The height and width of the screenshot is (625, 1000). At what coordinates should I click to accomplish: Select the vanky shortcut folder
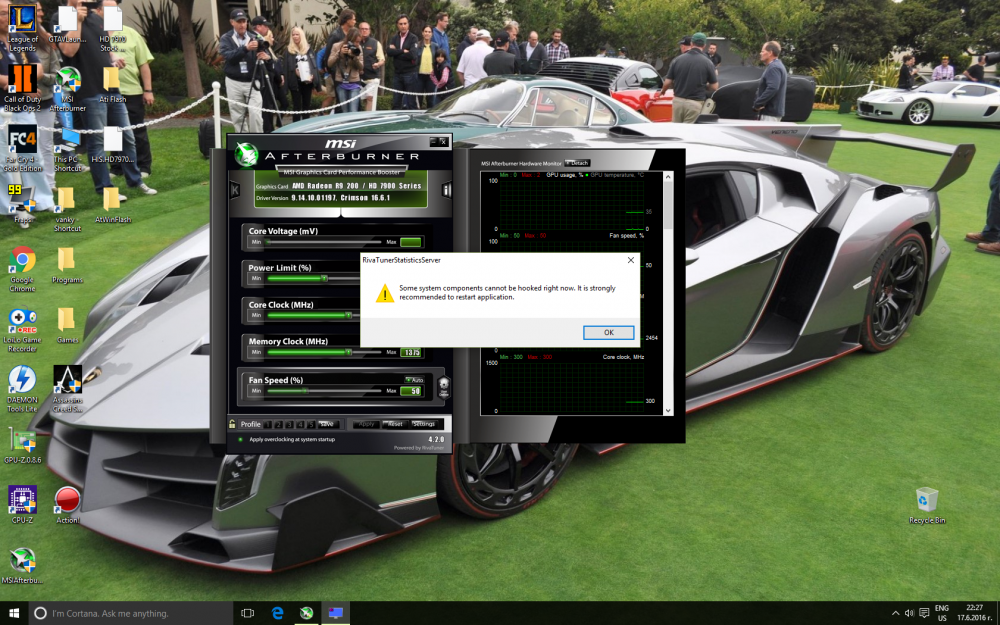pos(67,209)
